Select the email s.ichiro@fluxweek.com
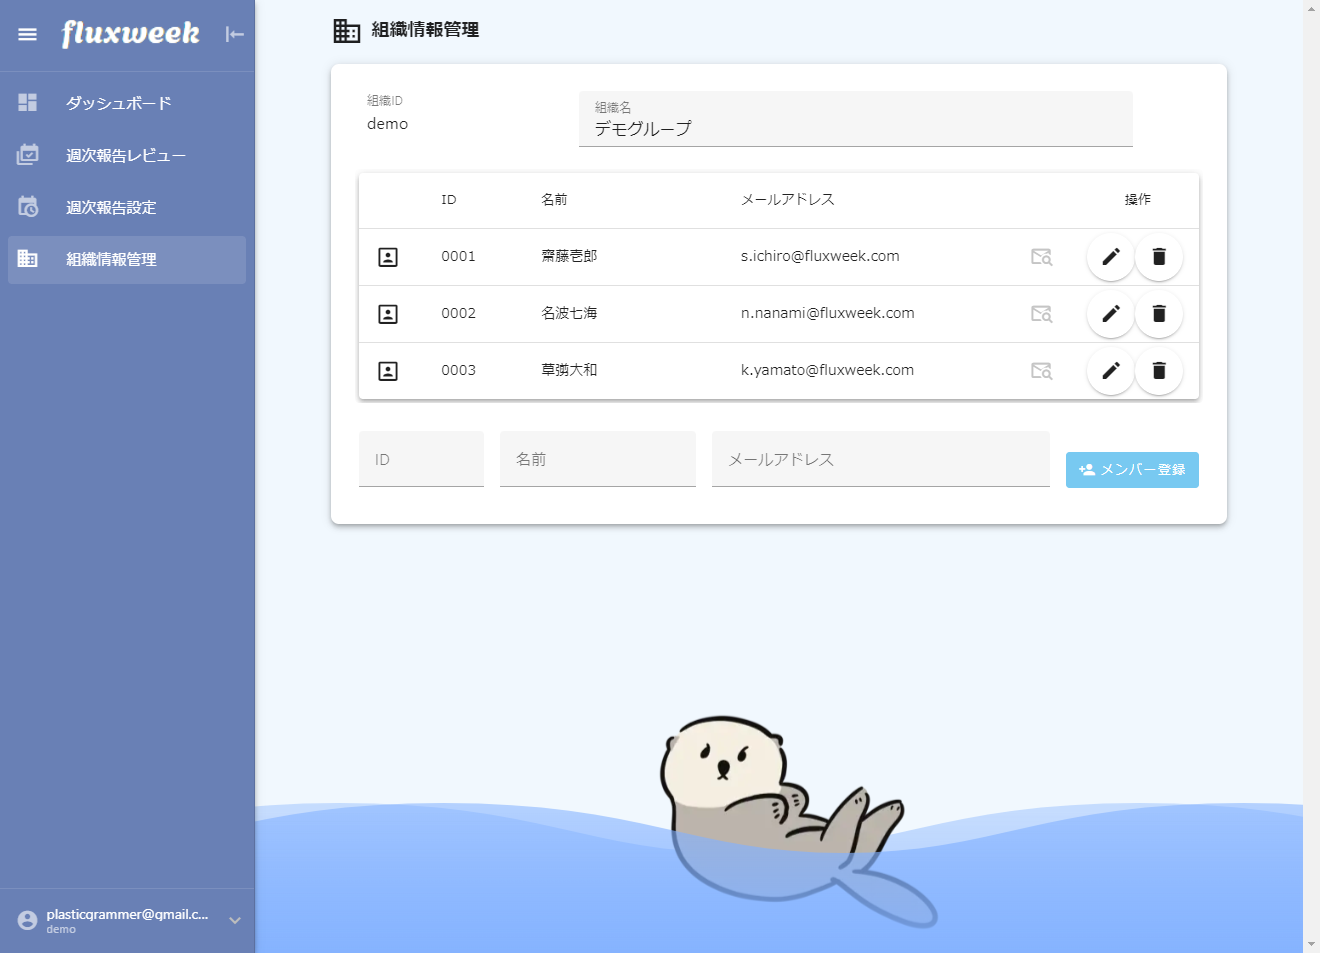This screenshot has width=1320, height=953. tap(820, 256)
